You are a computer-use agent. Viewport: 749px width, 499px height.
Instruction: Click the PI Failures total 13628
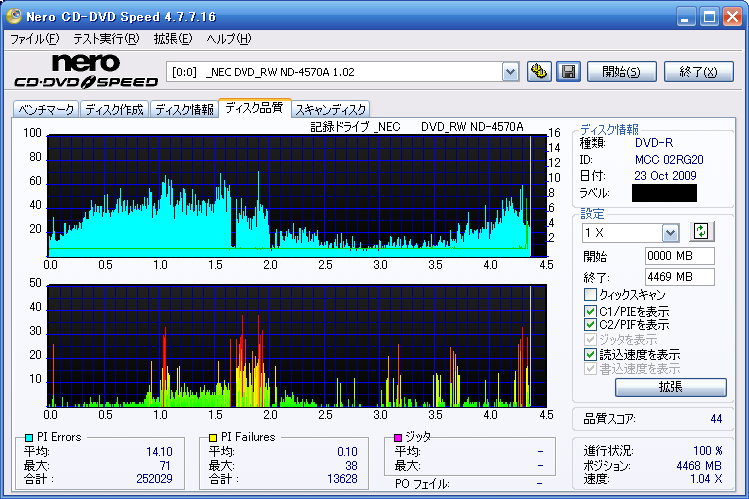(342, 478)
